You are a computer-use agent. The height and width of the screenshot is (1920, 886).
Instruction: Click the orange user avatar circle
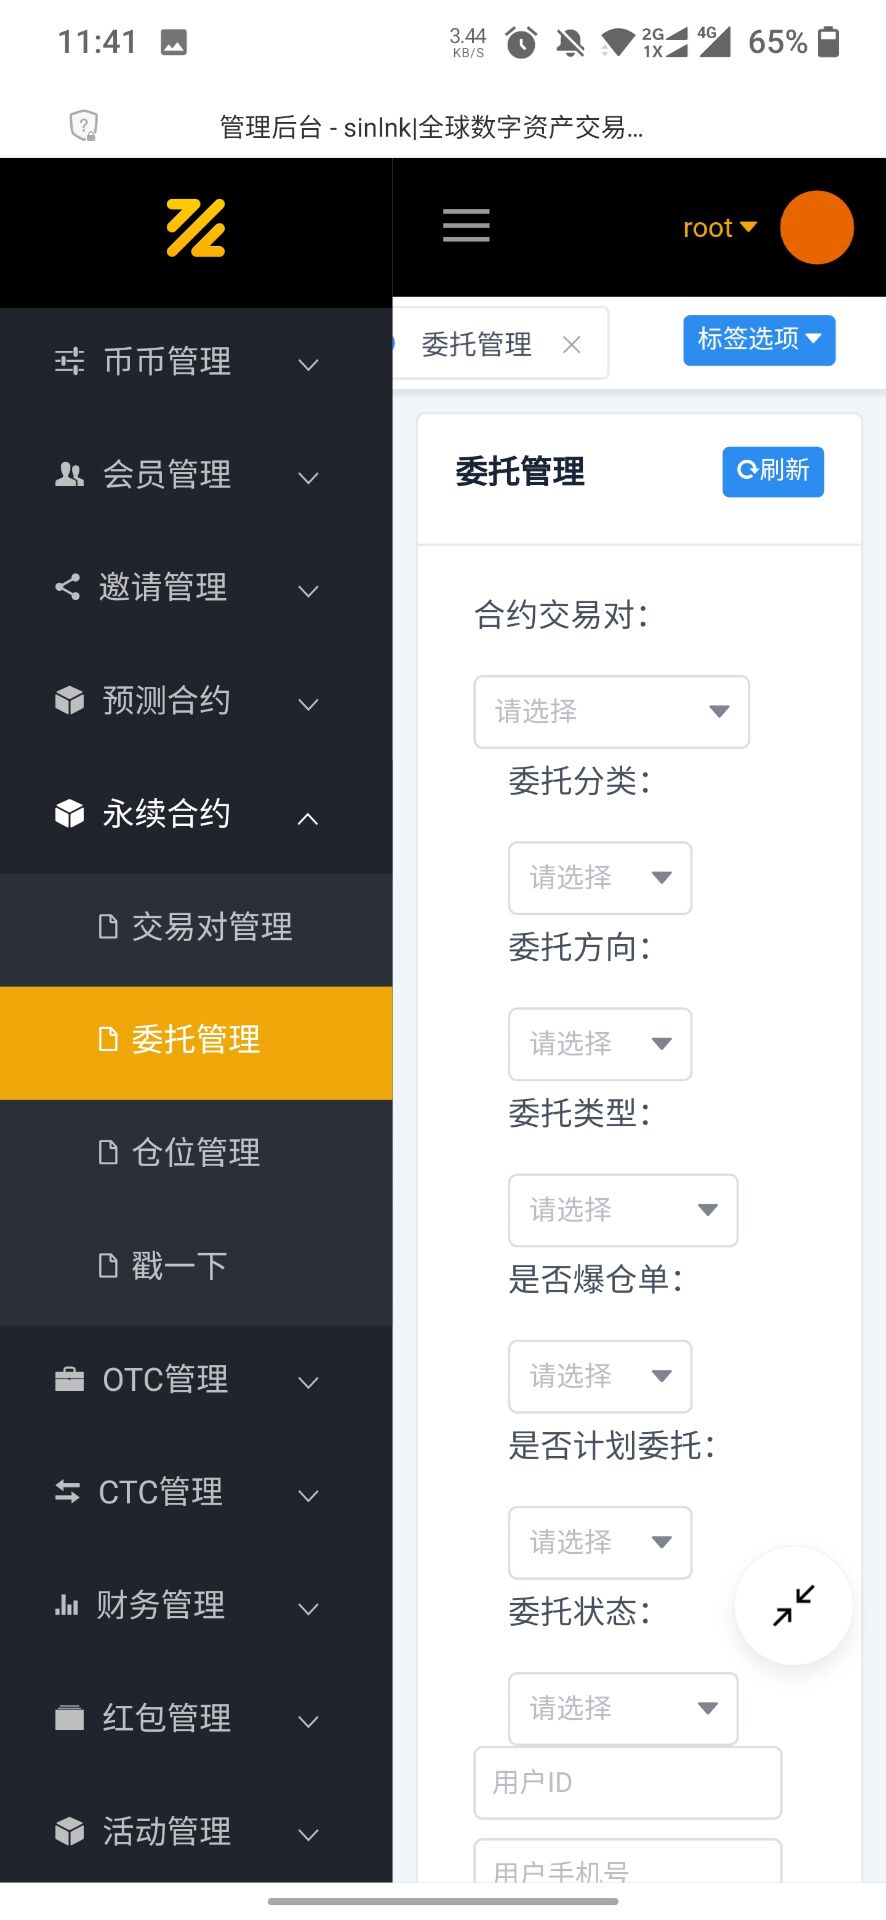point(816,228)
